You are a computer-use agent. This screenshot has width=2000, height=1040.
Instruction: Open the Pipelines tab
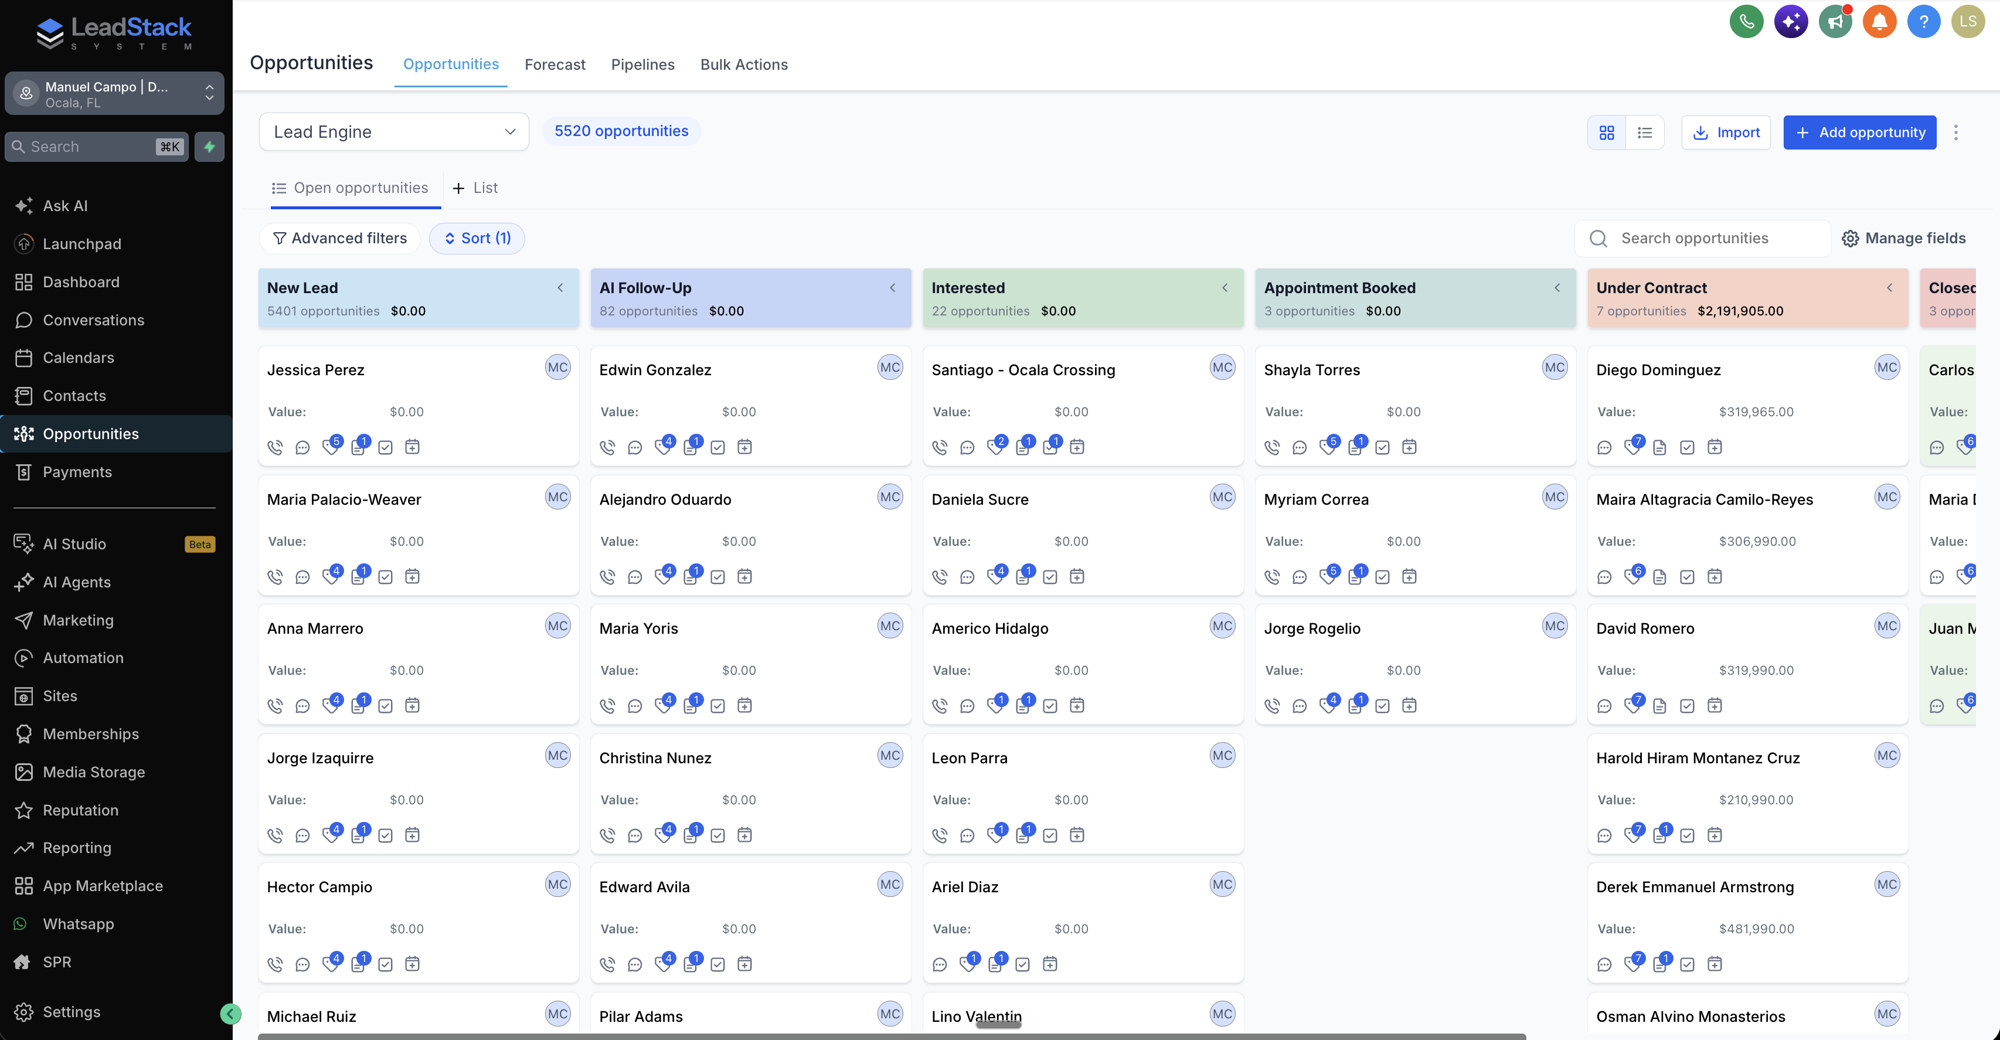[x=643, y=64]
